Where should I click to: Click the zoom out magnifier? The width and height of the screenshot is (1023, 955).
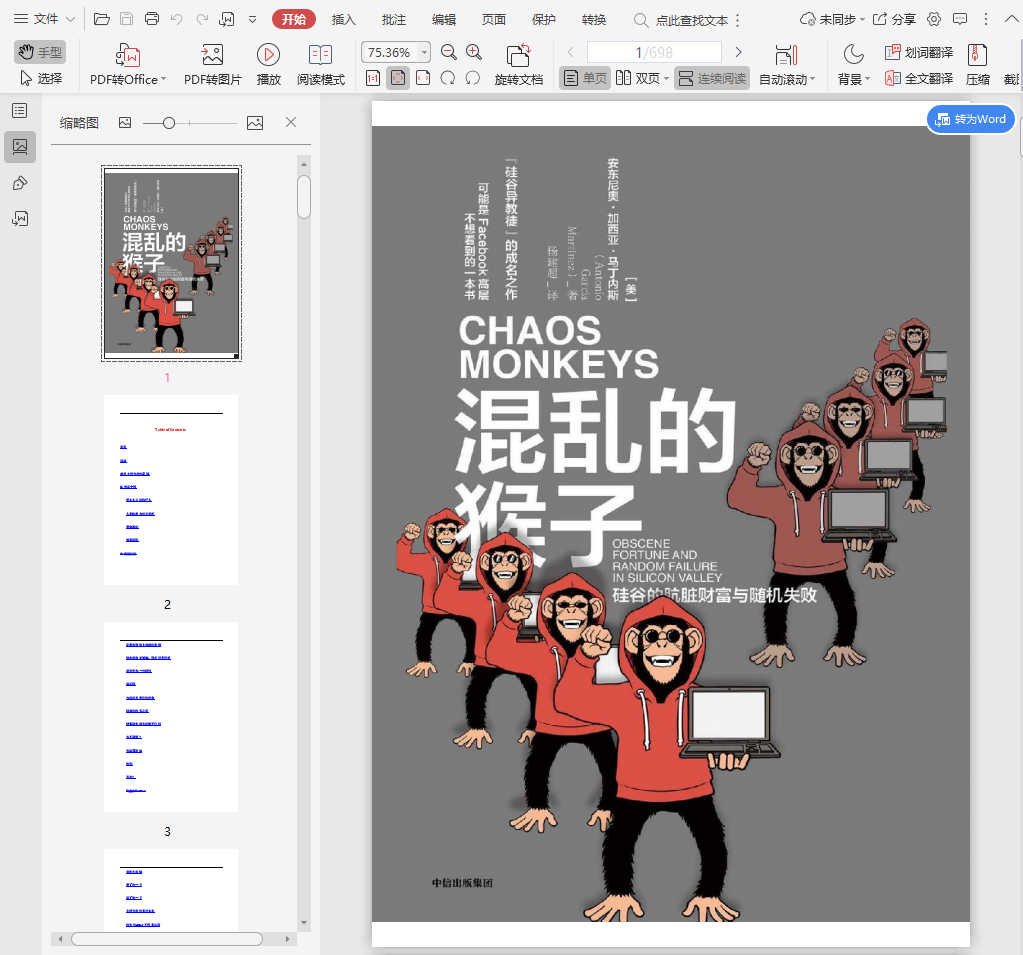tap(449, 52)
